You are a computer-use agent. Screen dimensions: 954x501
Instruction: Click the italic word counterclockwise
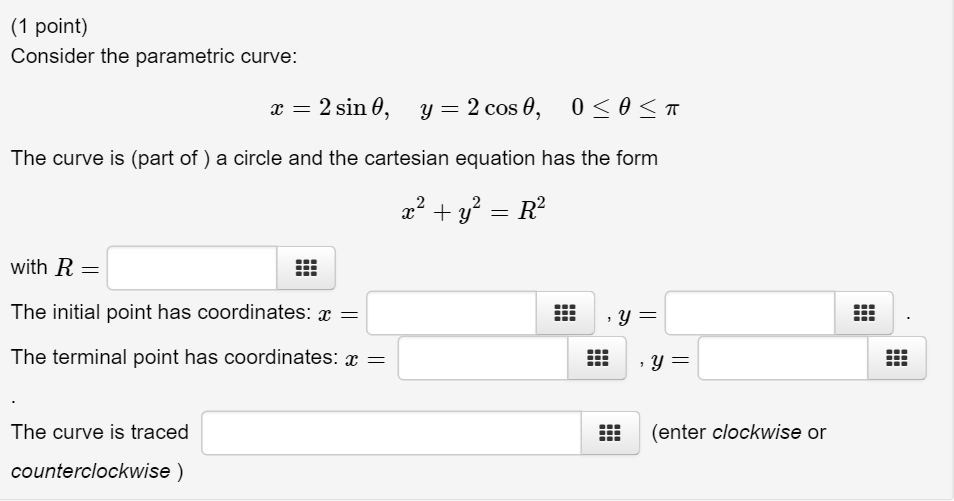tap(90, 471)
